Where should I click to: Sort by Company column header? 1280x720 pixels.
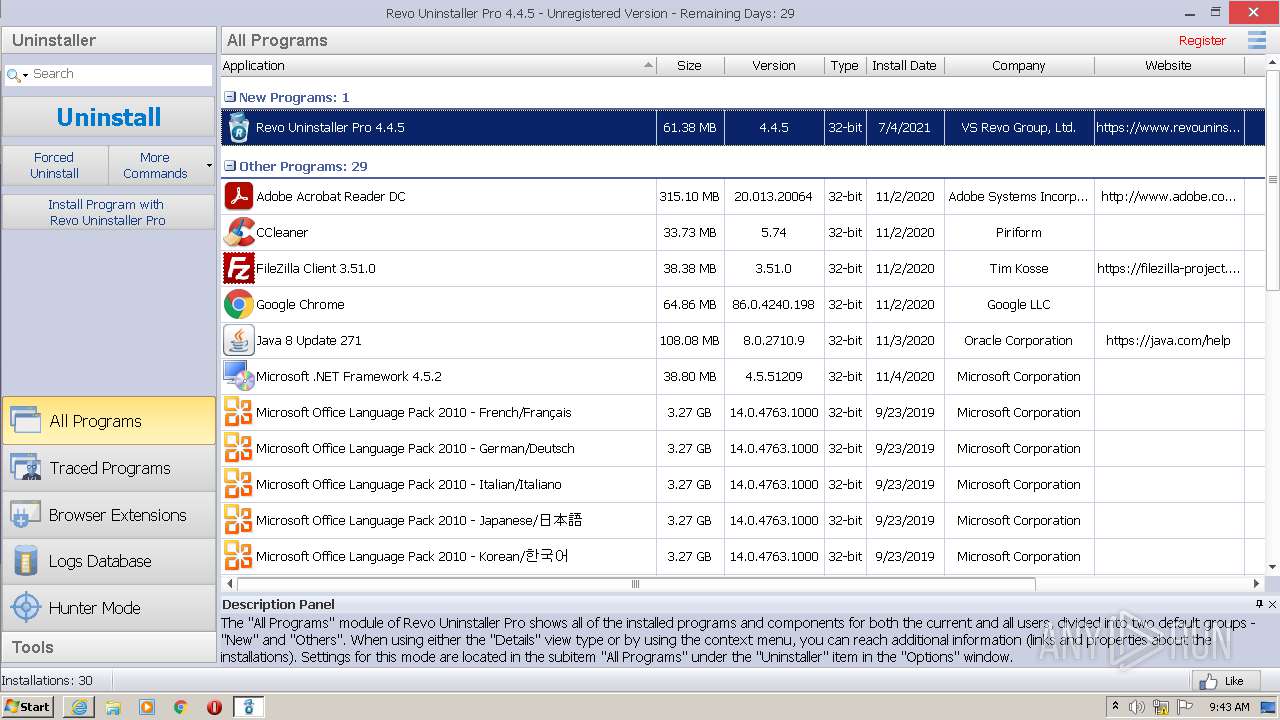pyautogui.click(x=1019, y=65)
